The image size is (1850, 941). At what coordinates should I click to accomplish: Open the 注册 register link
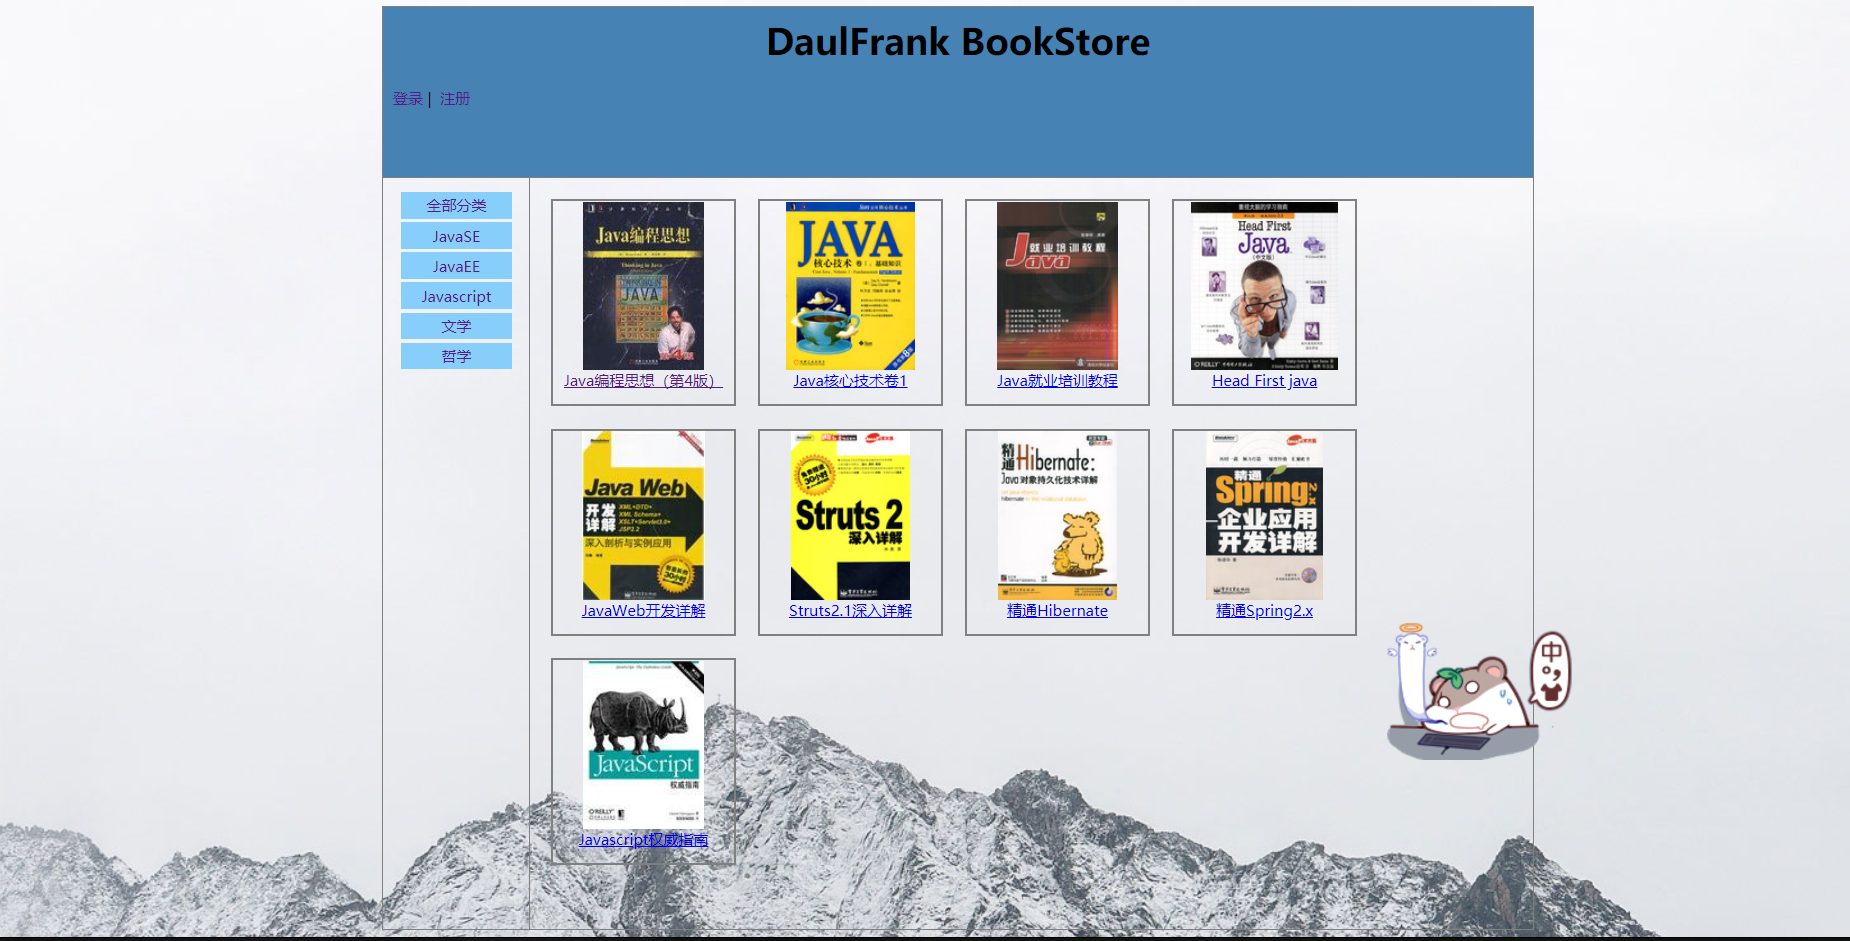pos(455,99)
